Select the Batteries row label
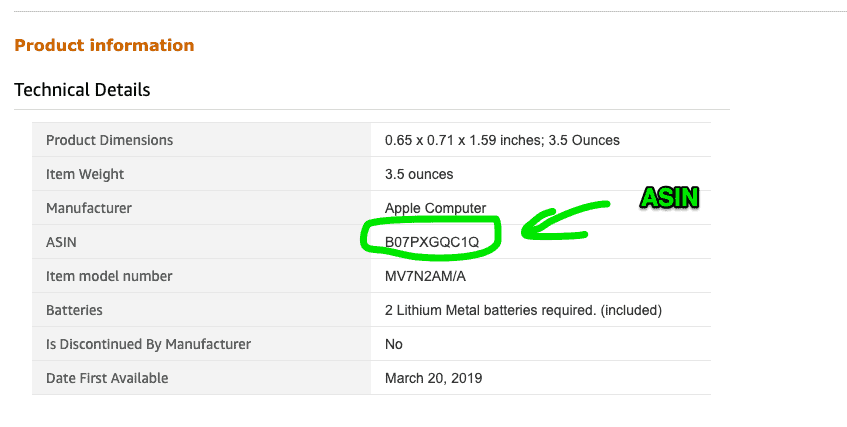Viewport: 847px width, 427px height. point(74,310)
